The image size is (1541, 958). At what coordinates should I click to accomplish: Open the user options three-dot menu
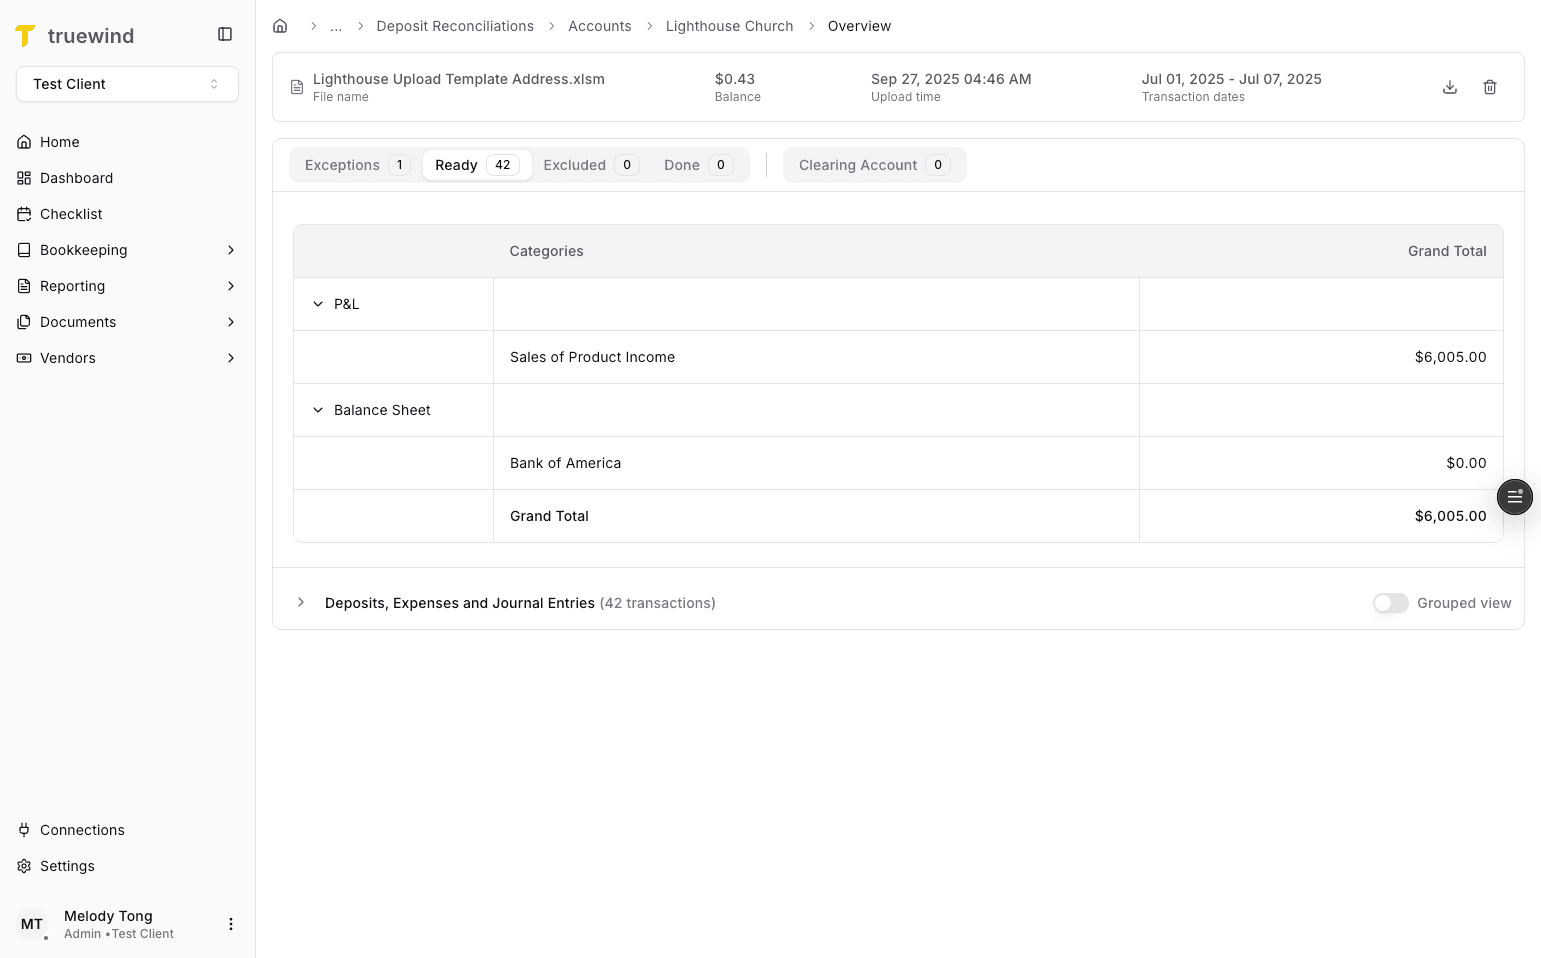point(231,924)
